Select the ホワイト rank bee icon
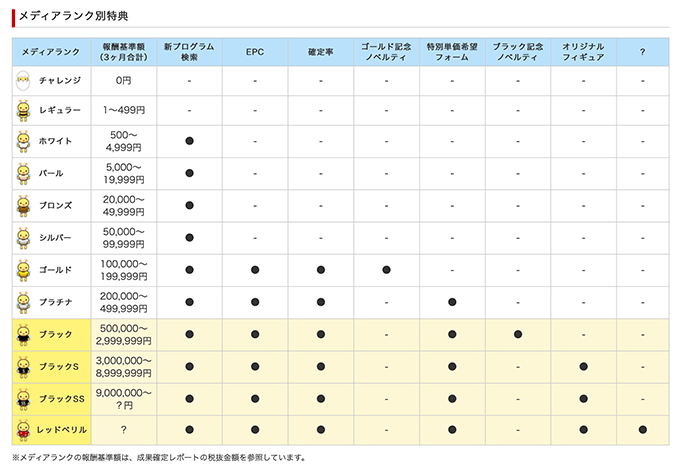This screenshot has width=680, height=471. pyautogui.click(x=23, y=141)
